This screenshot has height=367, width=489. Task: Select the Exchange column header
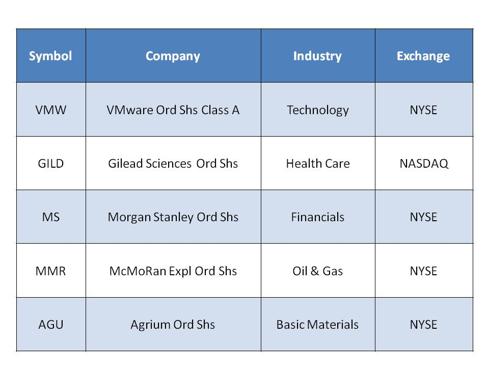coord(424,56)
